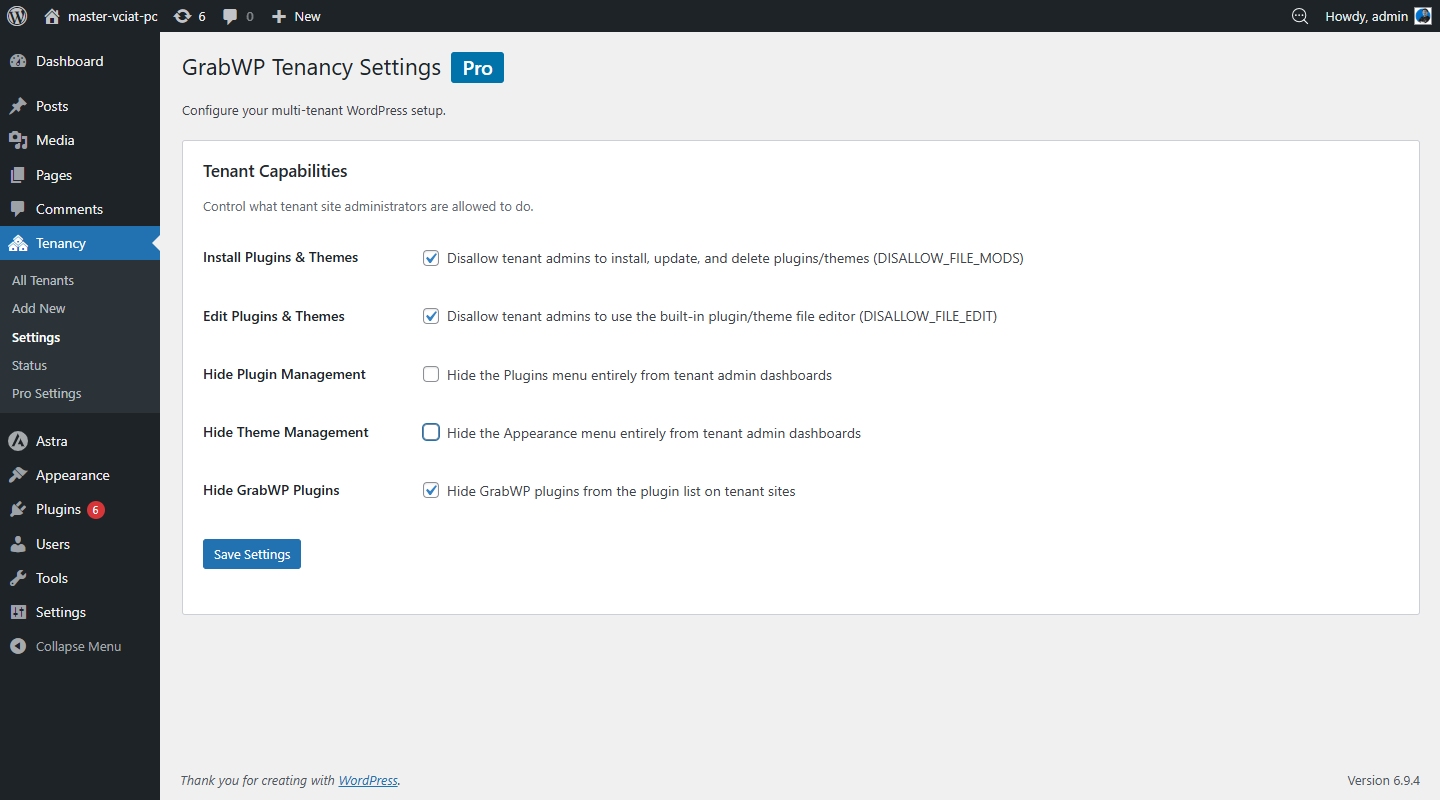Click the Pro badge next to page title

click(x=477, y=67)
